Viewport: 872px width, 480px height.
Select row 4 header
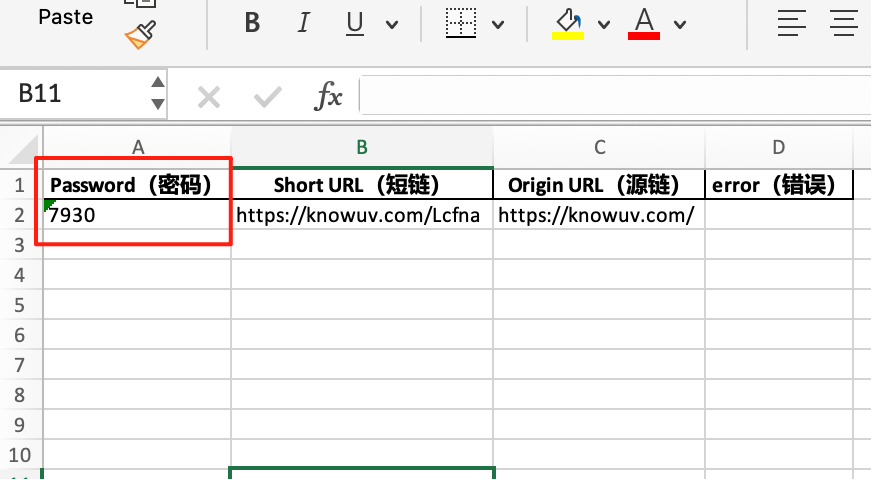tap(20, 275)
